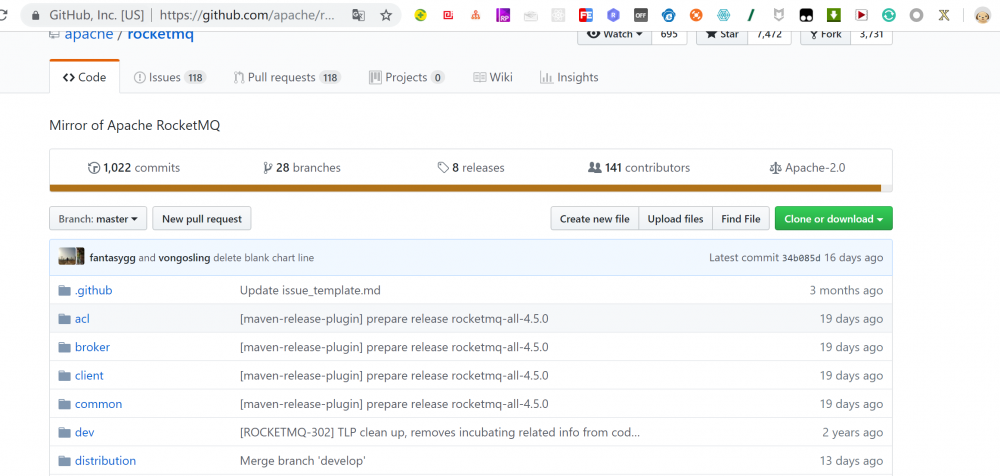Expand the Clone or download dropdown
The width and height of the screenshot is (1000, 476).
[x=834, y=219]
